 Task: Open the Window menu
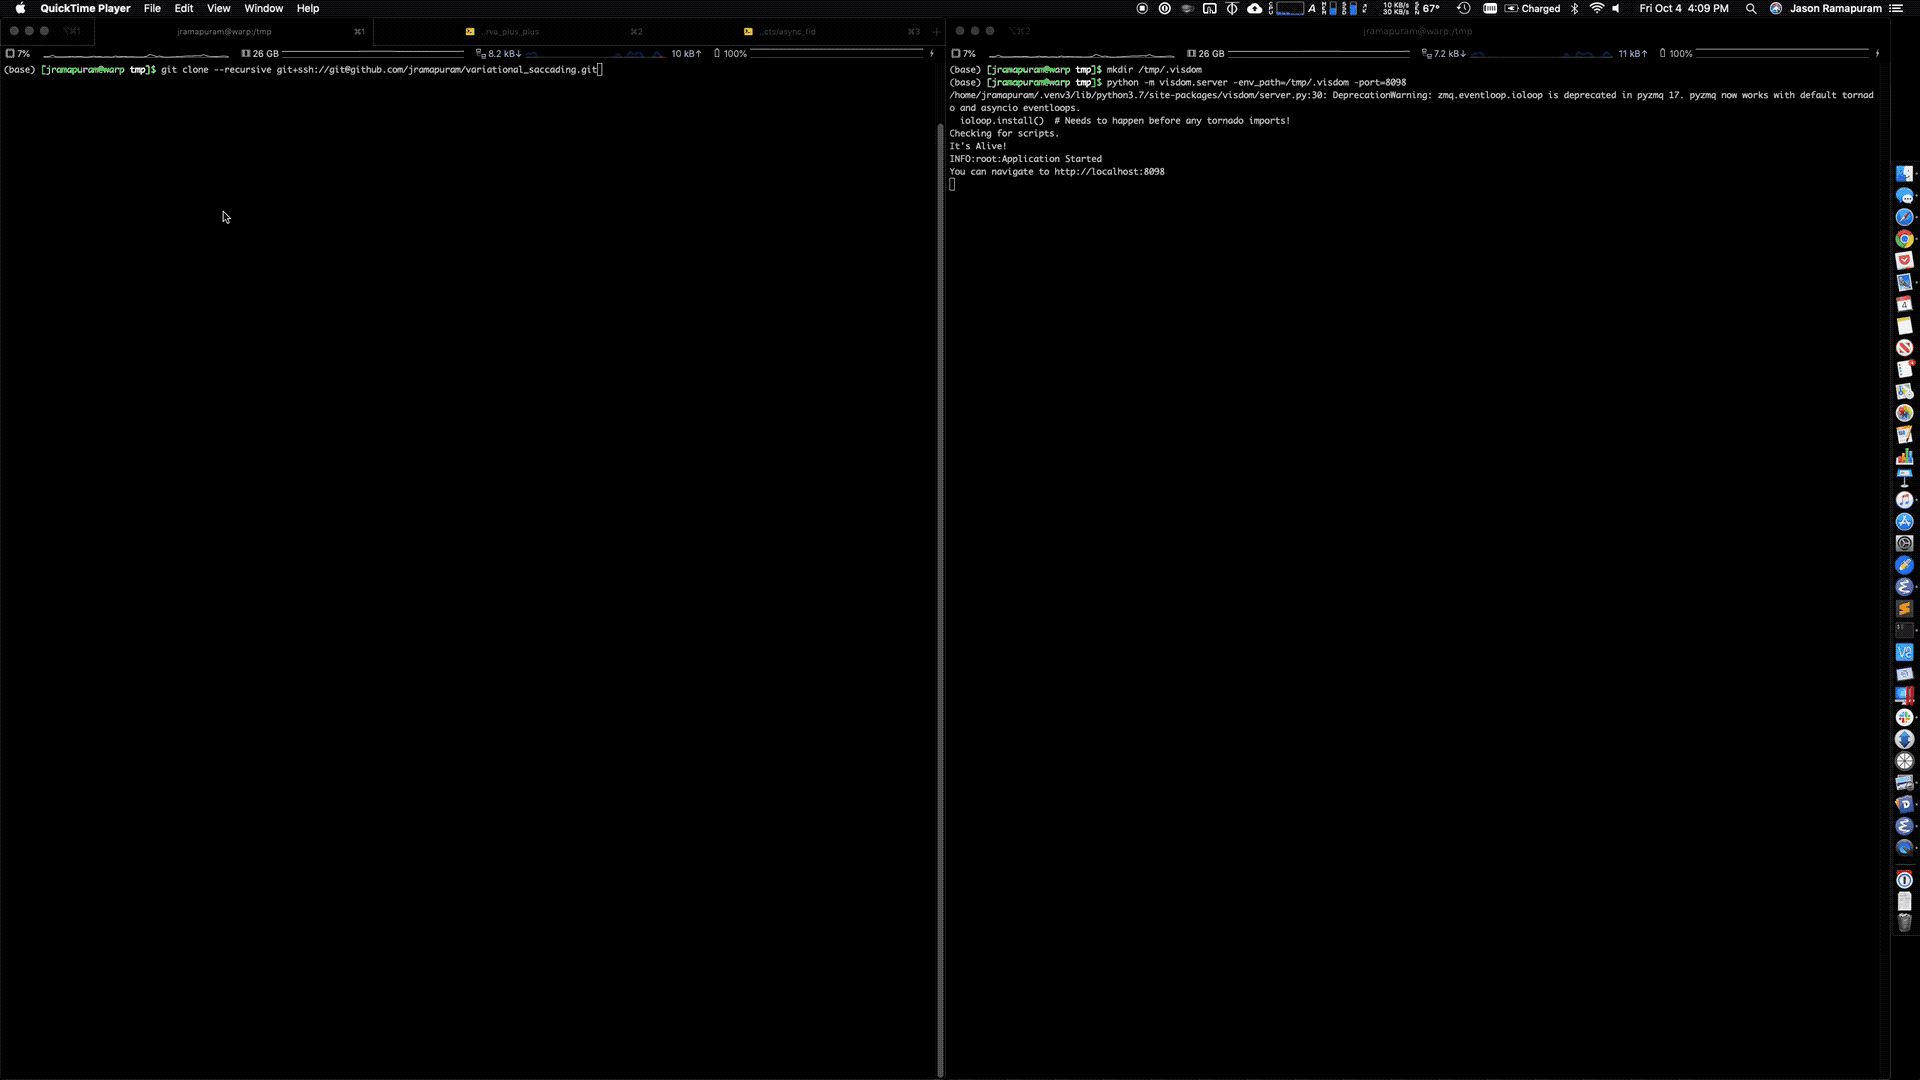coord(263,8)
